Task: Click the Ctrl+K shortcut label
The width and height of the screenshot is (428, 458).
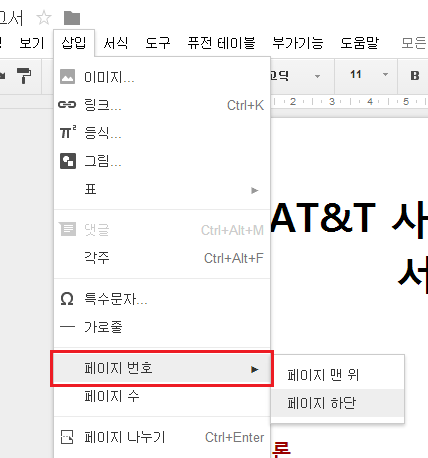Action: point(245,105)
